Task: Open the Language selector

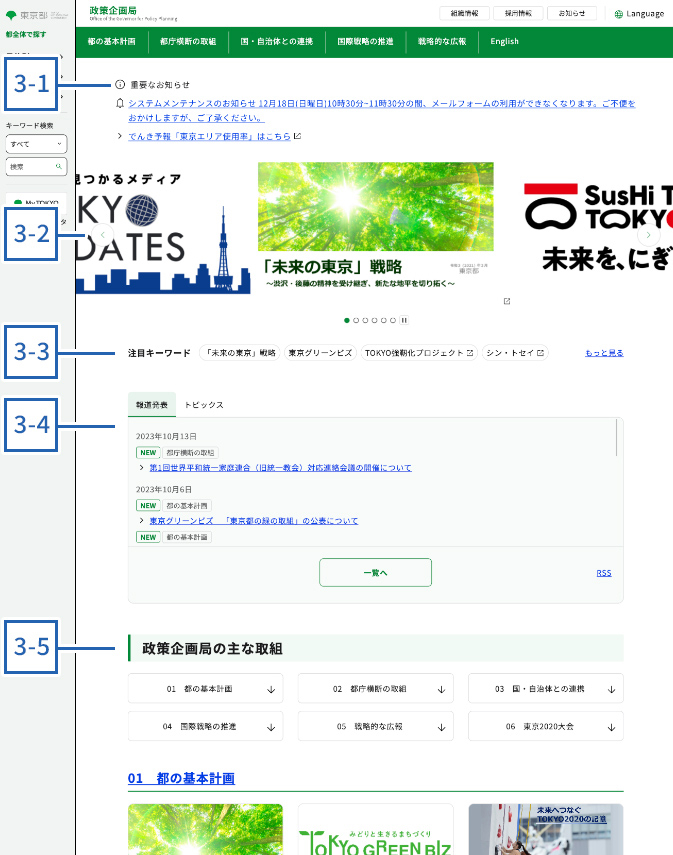Action: (639, 14)
